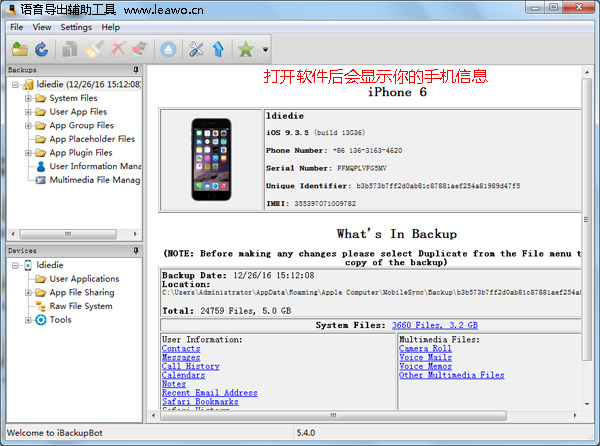Click the green star favorites icon
Screen dimensions: 600x446
point(246,49)
